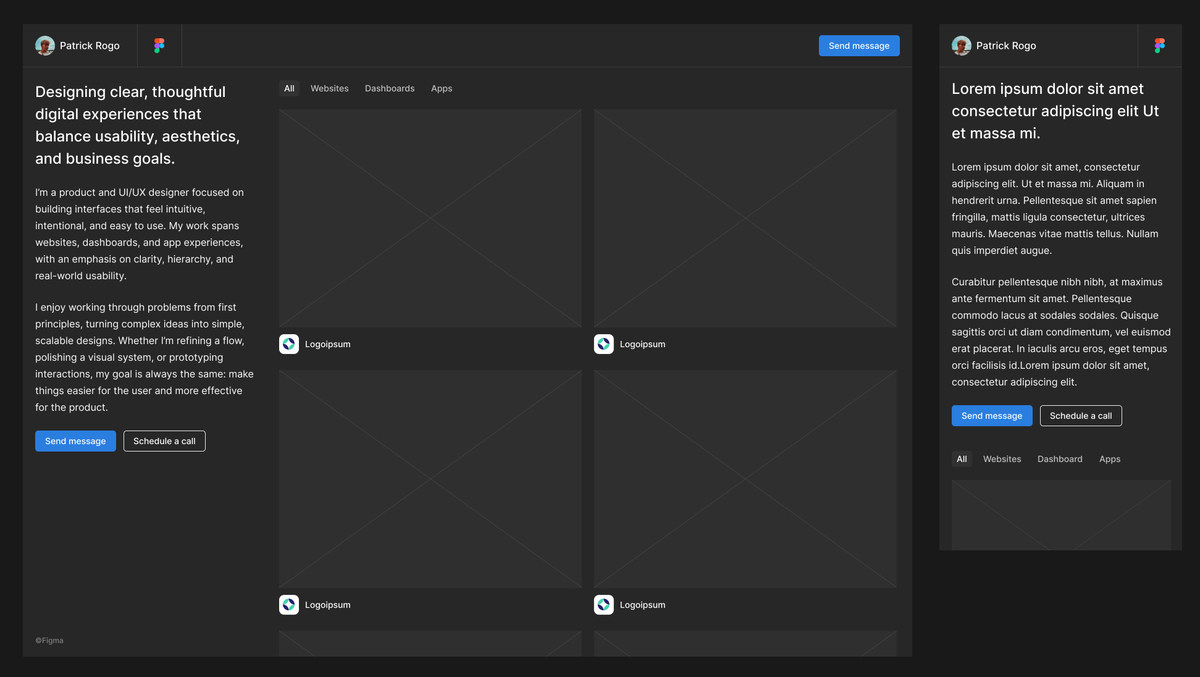Click Logoipsum logo under top-right project card
The image size is (1200, 677).
click(x=604, y=344)
